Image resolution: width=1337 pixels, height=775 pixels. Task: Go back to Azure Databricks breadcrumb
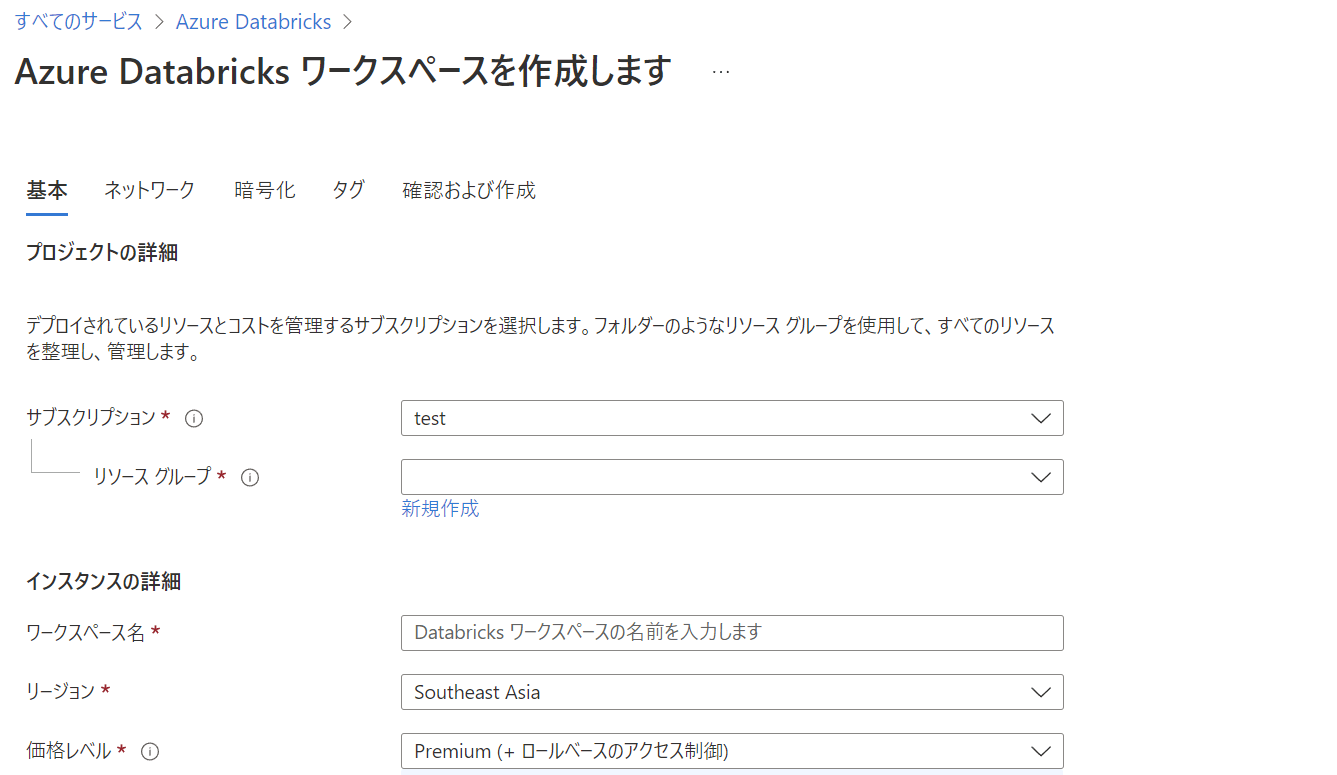pos(253,21)
